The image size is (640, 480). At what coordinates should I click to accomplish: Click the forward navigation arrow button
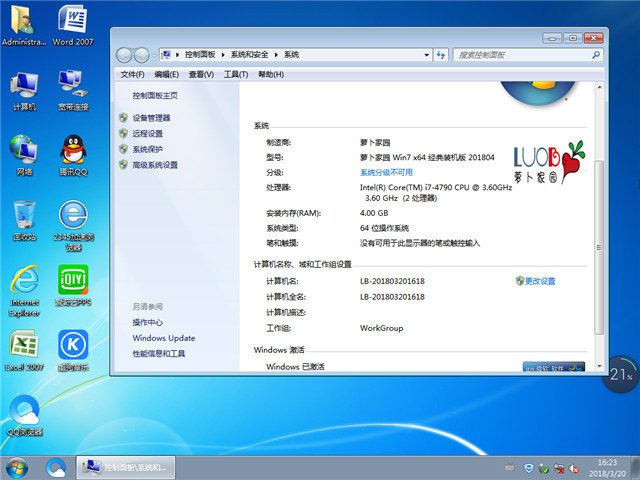(x=141, y=55)
